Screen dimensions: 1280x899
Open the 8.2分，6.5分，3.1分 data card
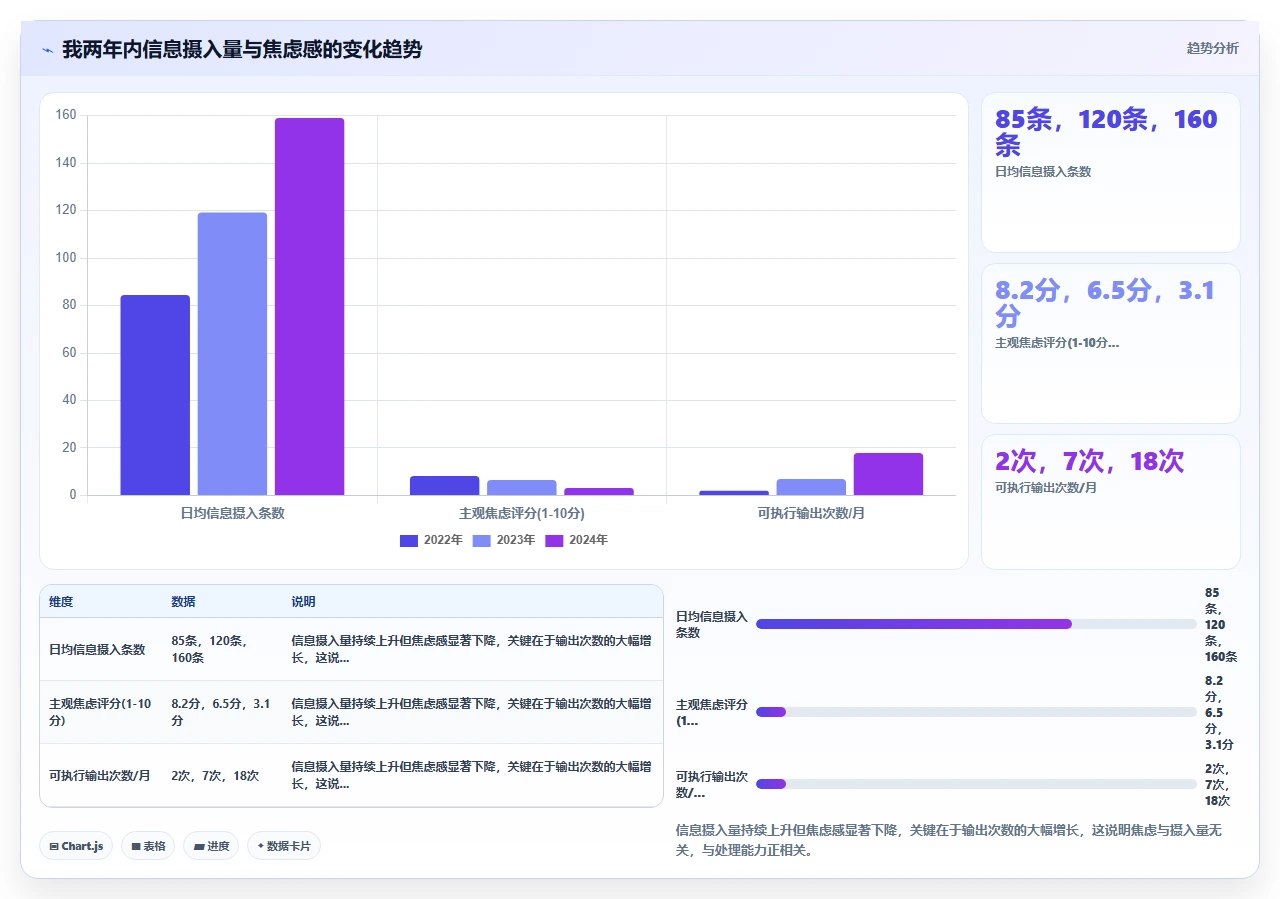click(x=1111, y=344)
